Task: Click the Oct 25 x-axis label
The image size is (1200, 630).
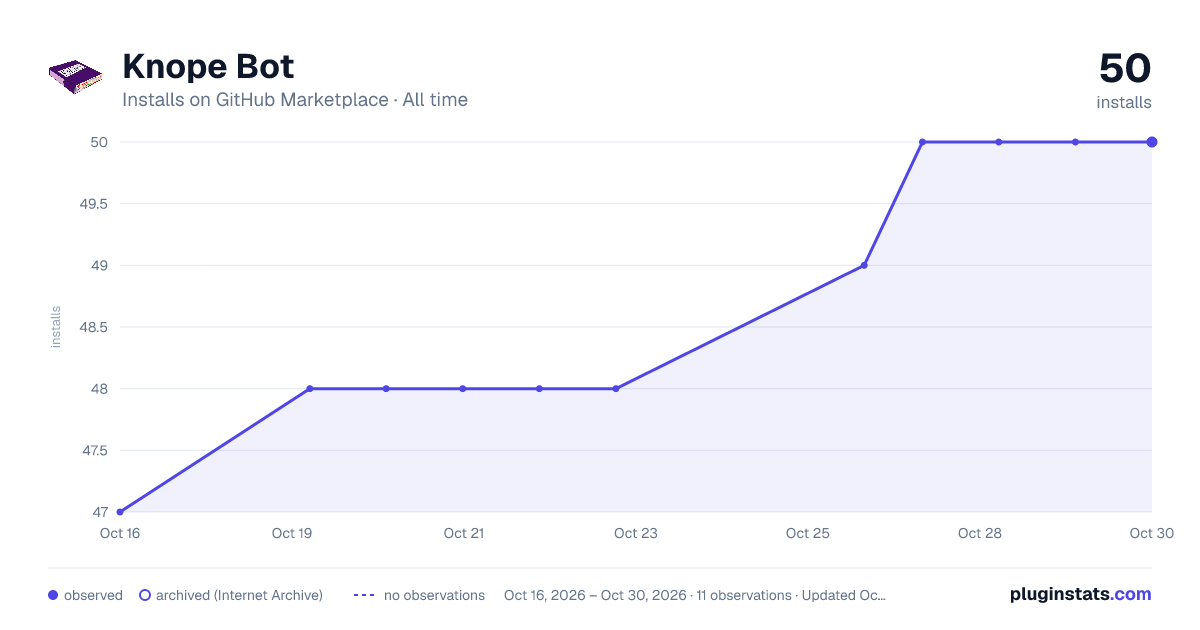Action: point(808,533)
